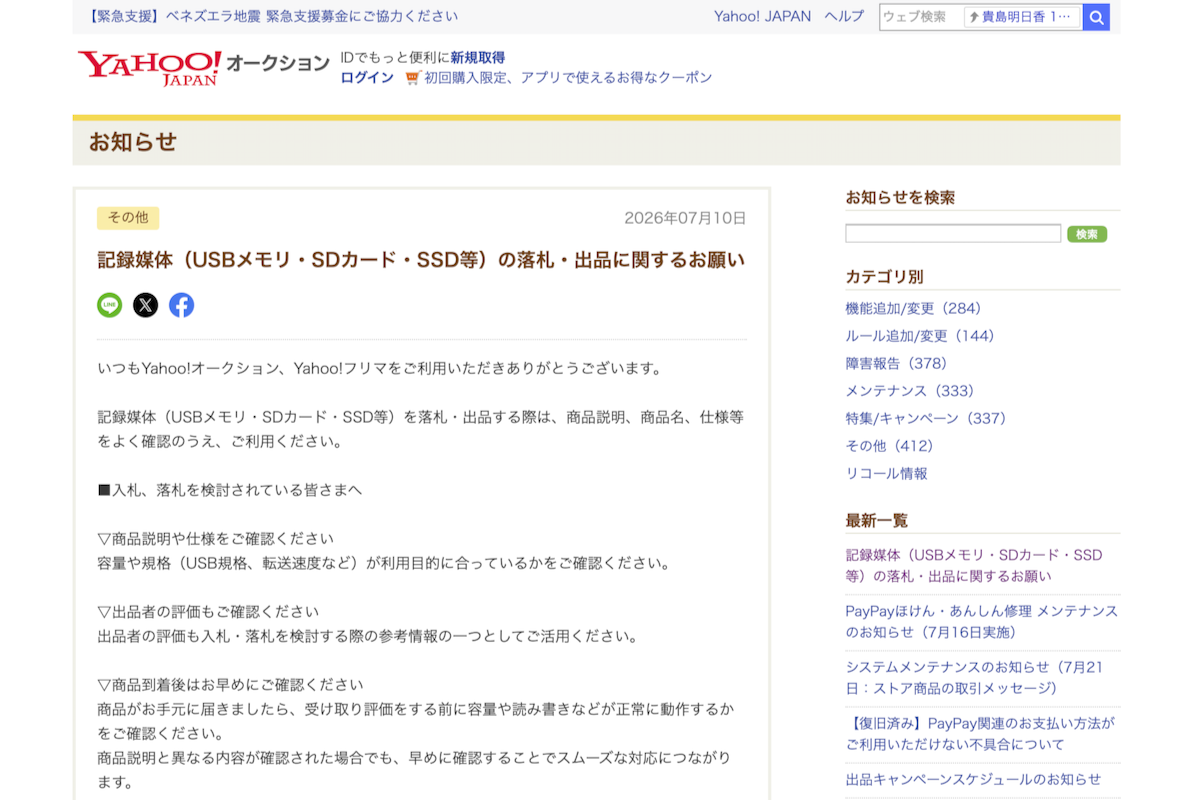Click the article title about 記録媒体
The image size is (1200, 800).
421,260
